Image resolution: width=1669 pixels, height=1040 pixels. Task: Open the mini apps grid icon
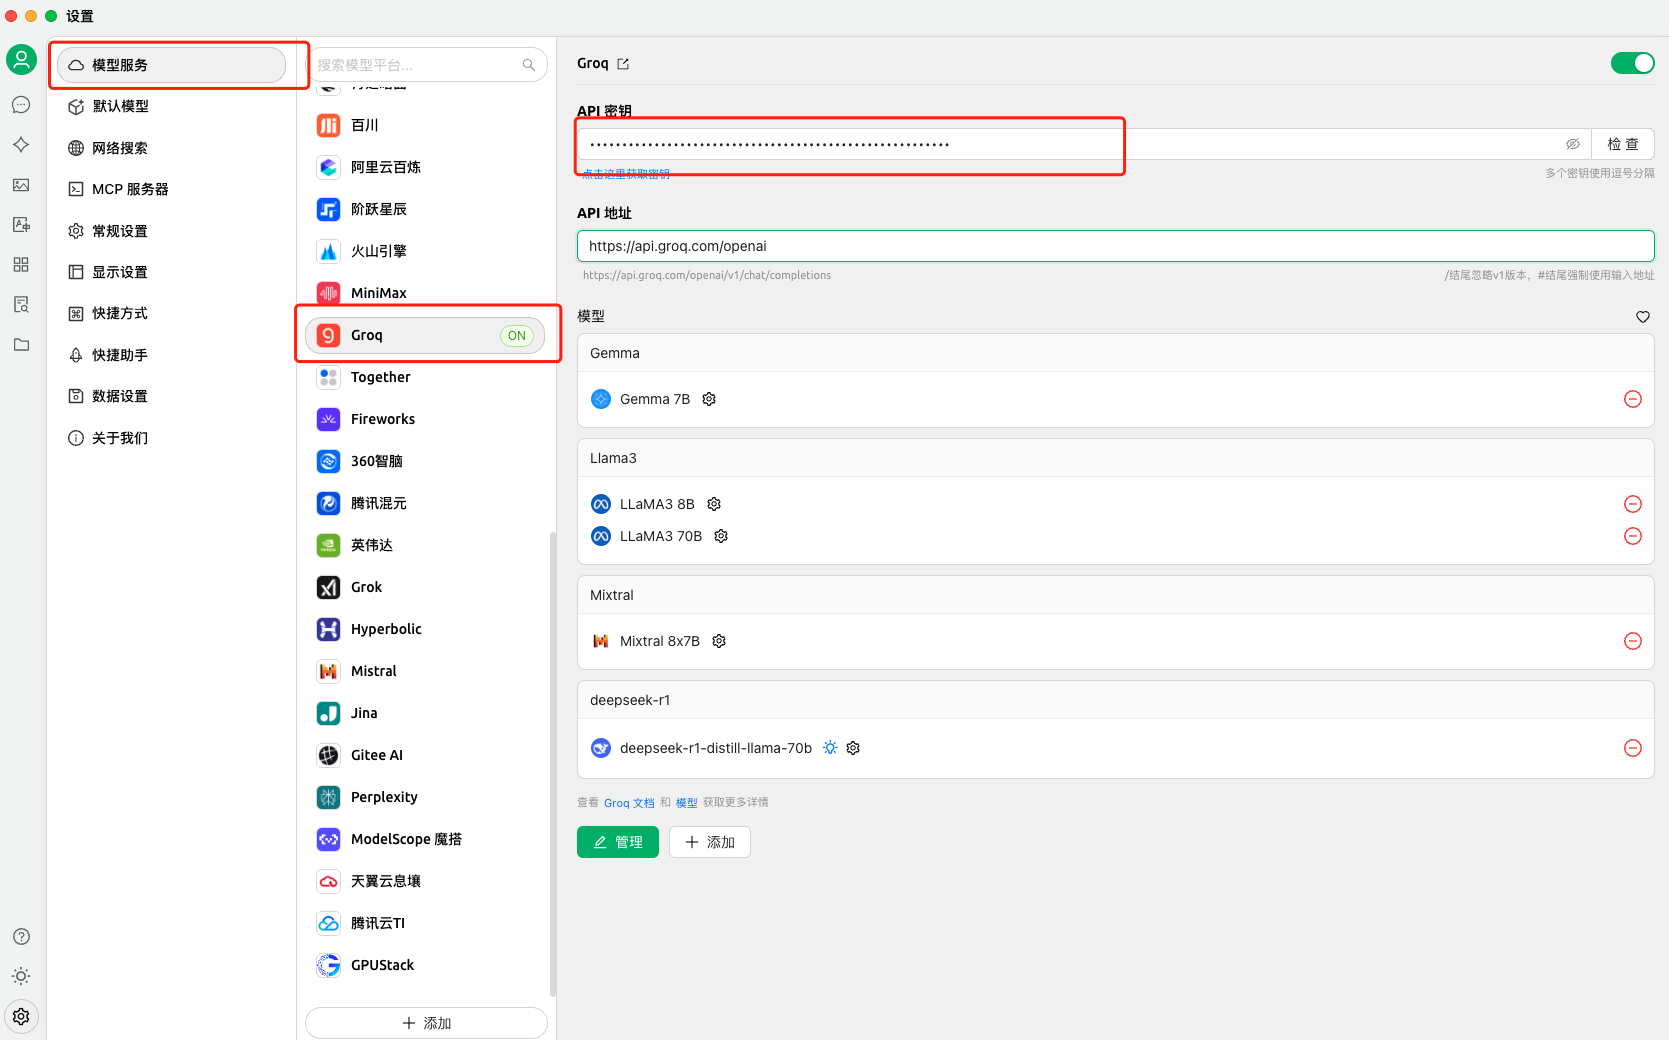[x=21, y=264]
